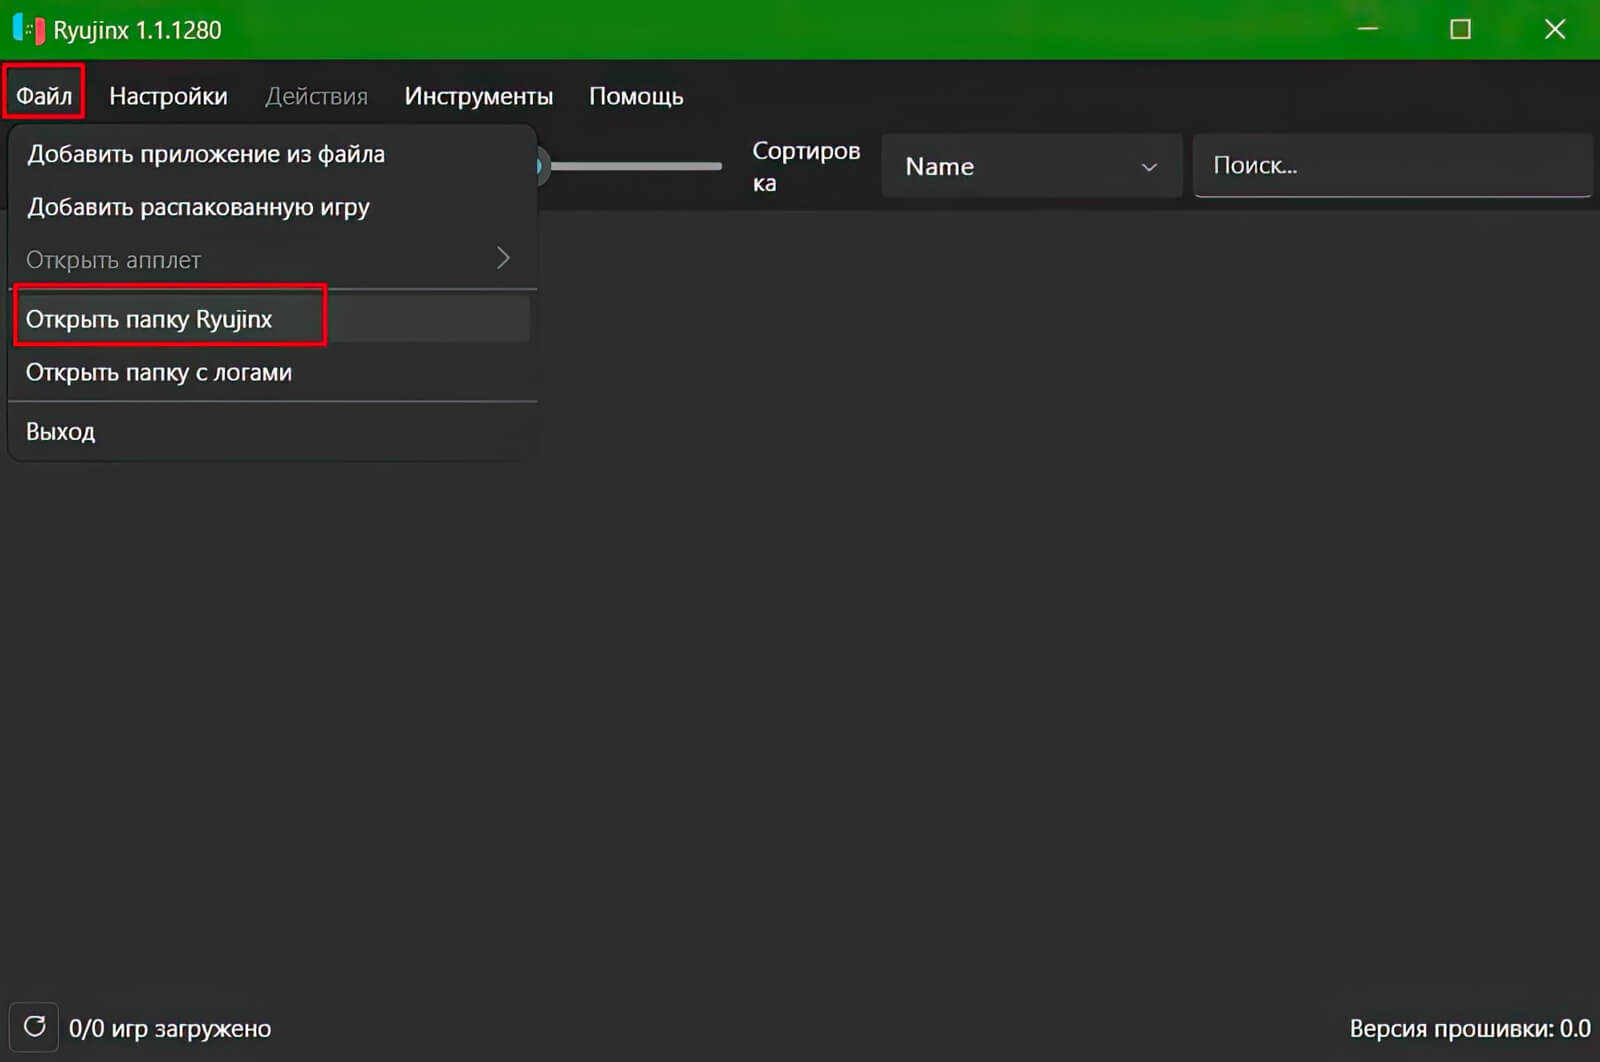The height and width of the screenshot is (1062, 1600).
Task: Select Открыть папку с логами
Action: click(272, 372)
